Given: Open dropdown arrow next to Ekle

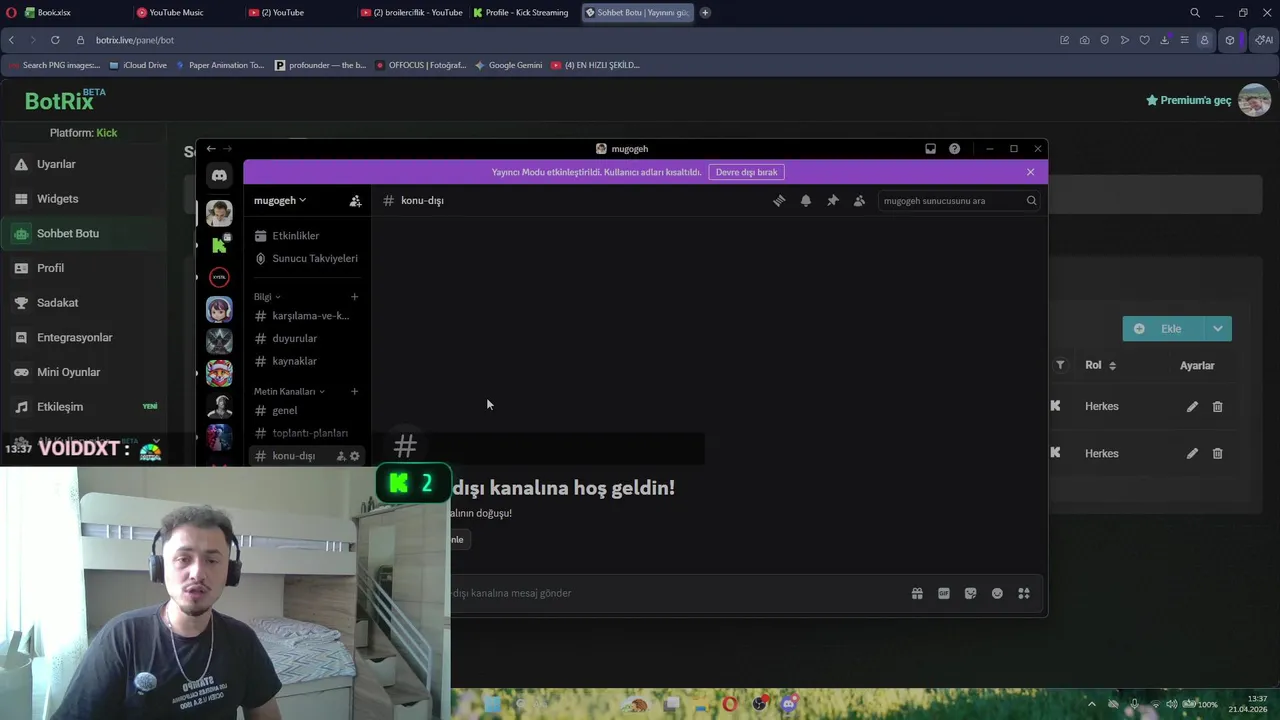Looking at the screenshot, I should (1217, 329).
